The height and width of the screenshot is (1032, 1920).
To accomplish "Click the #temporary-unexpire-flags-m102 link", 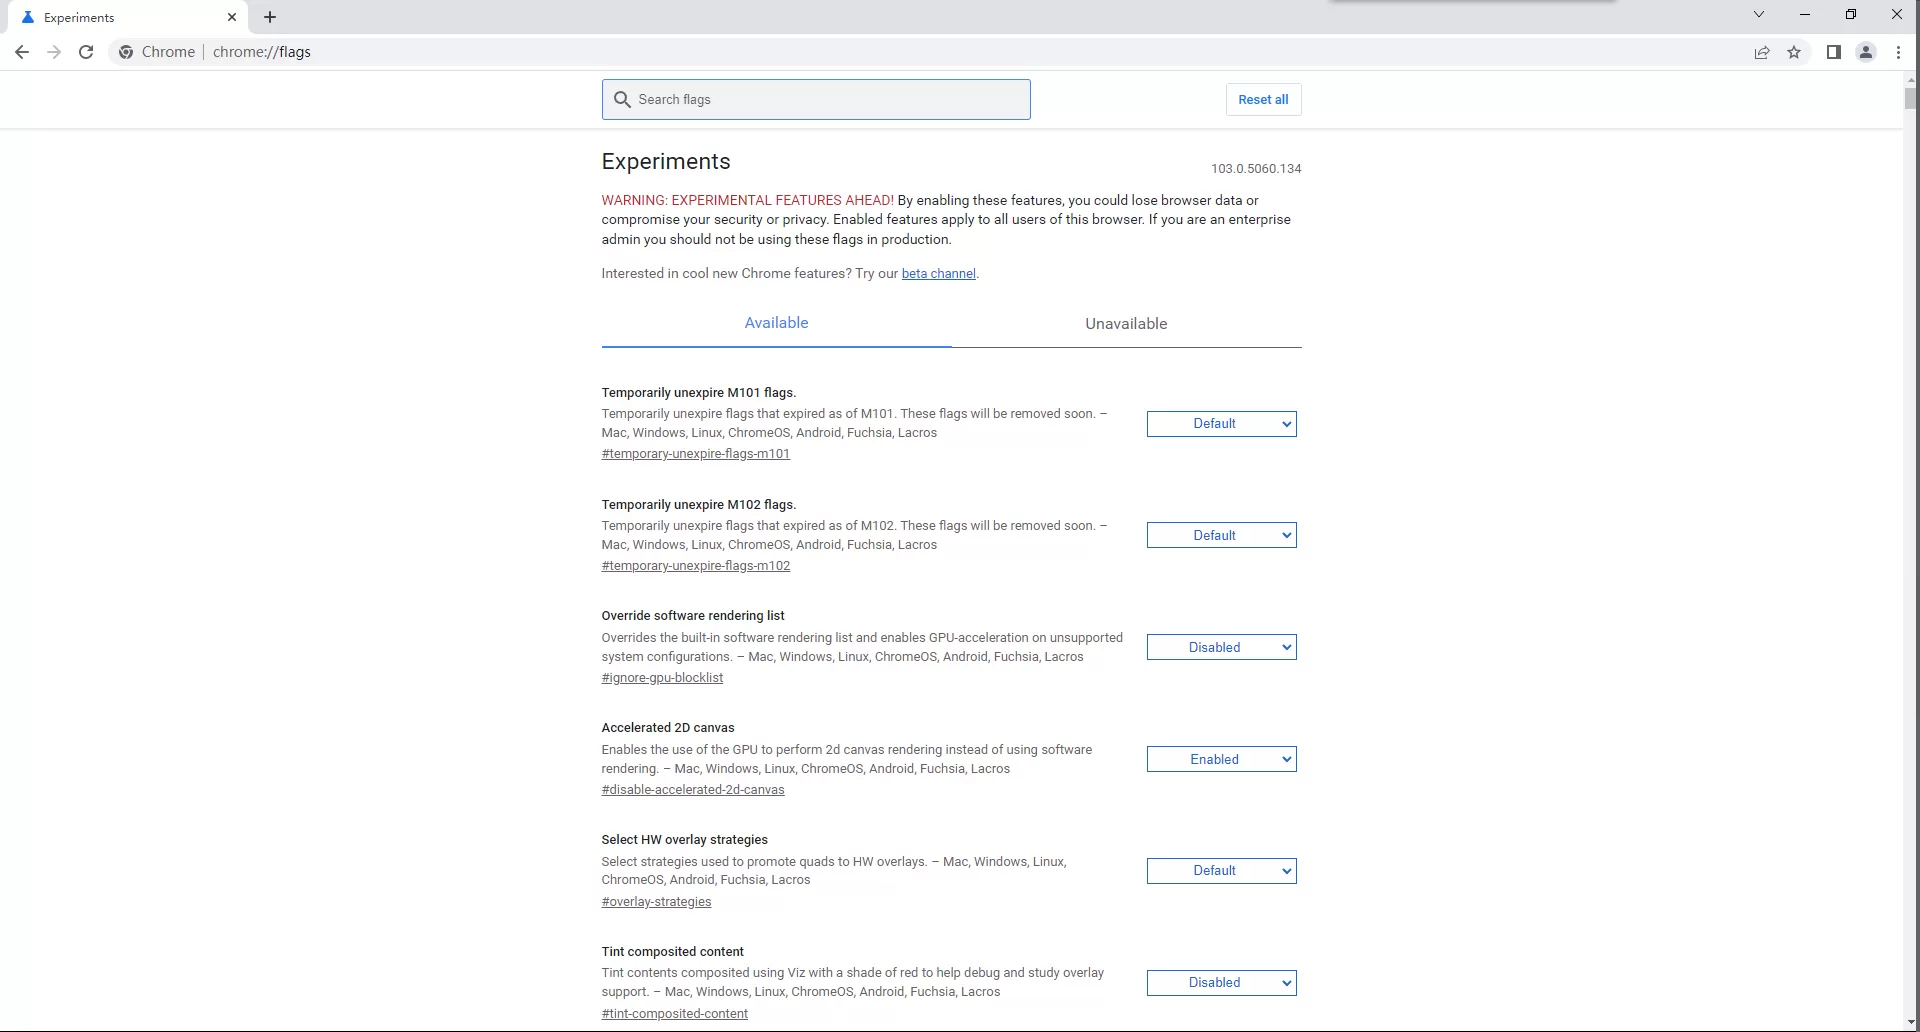I will (x=695, y=566).
